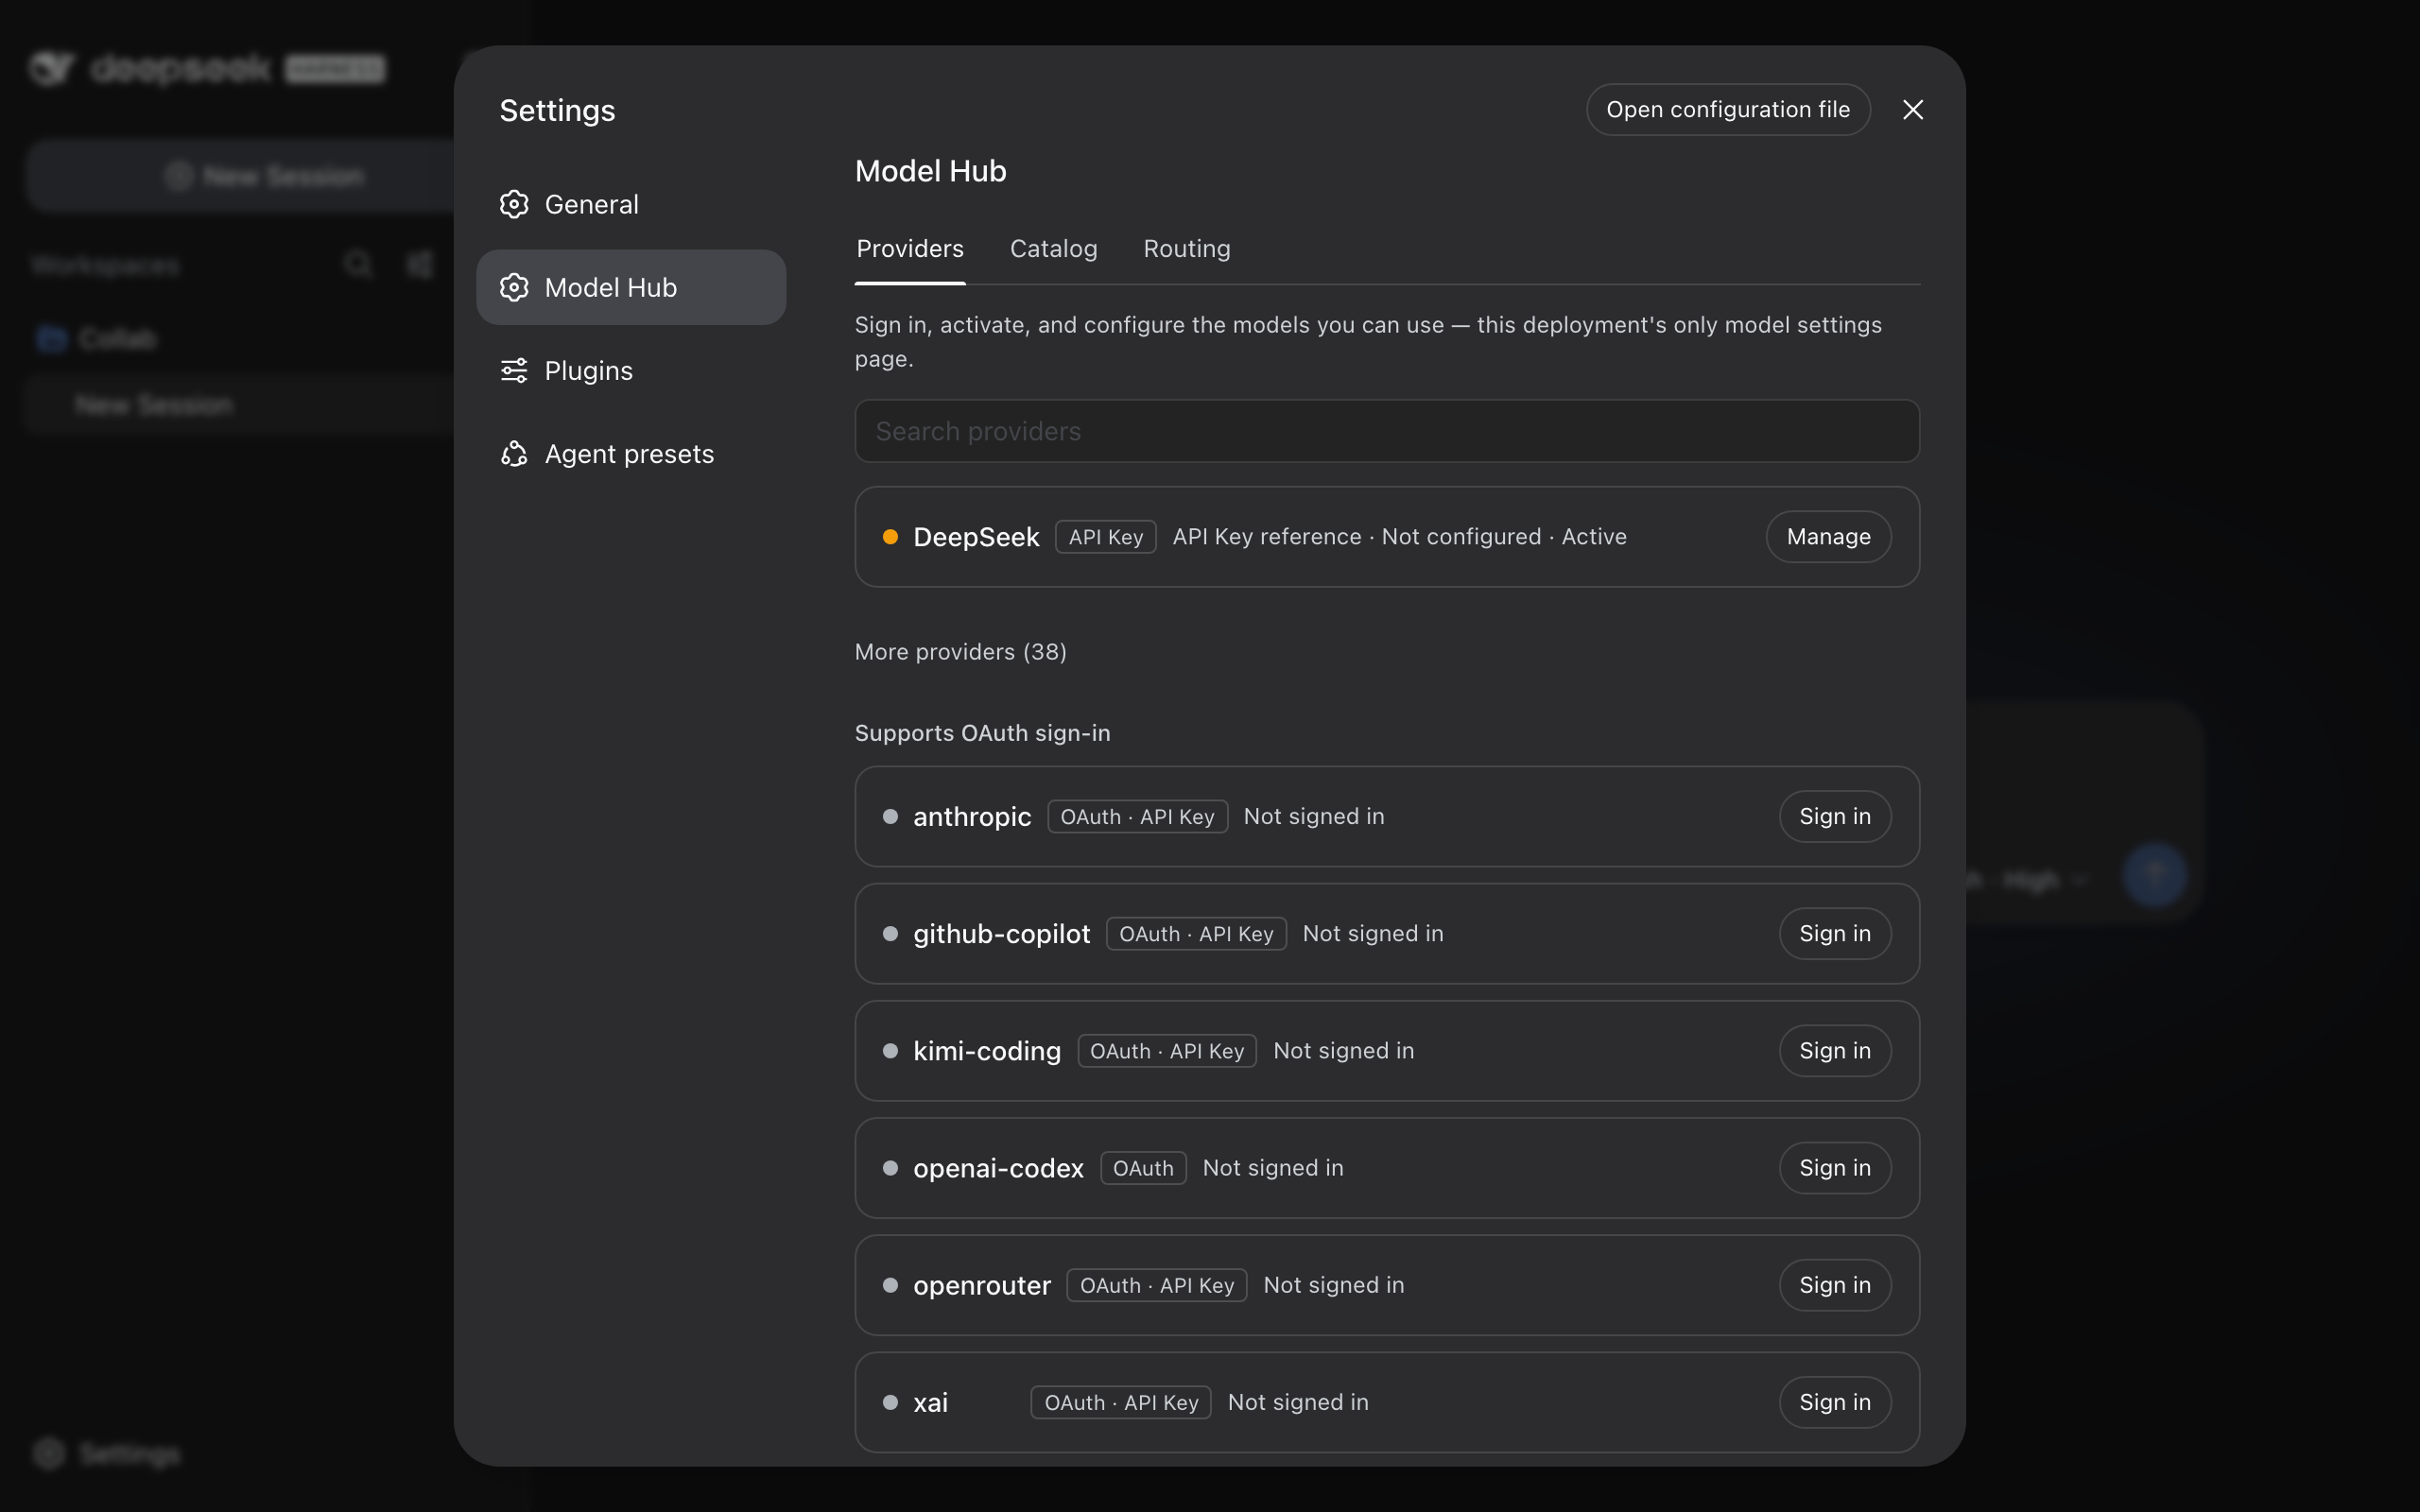This screenshot has width=2420, height=1512.
Task: Click the Model Hub page heading
Action: pos(930,171)
